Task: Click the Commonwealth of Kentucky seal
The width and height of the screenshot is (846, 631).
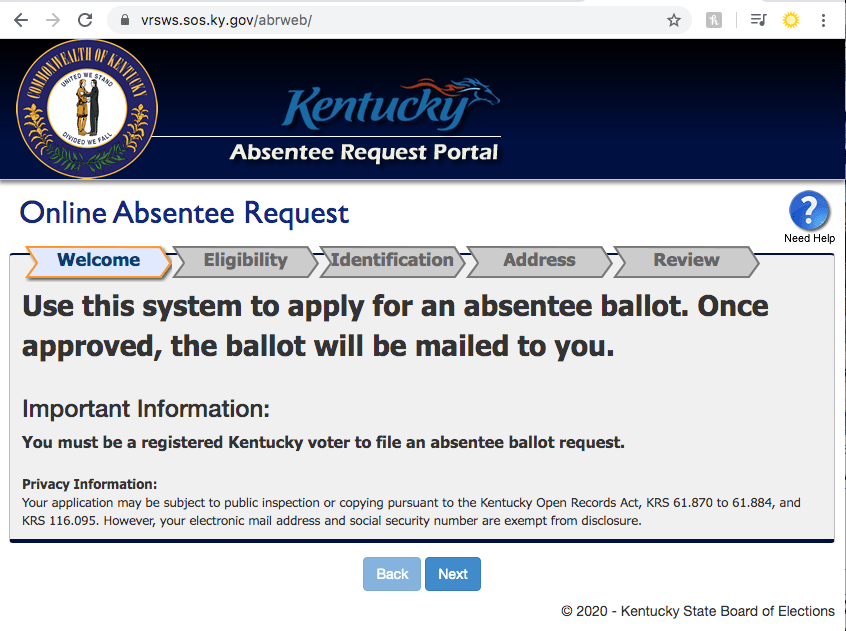Action: pyautogui.click(x=87, y=108)
